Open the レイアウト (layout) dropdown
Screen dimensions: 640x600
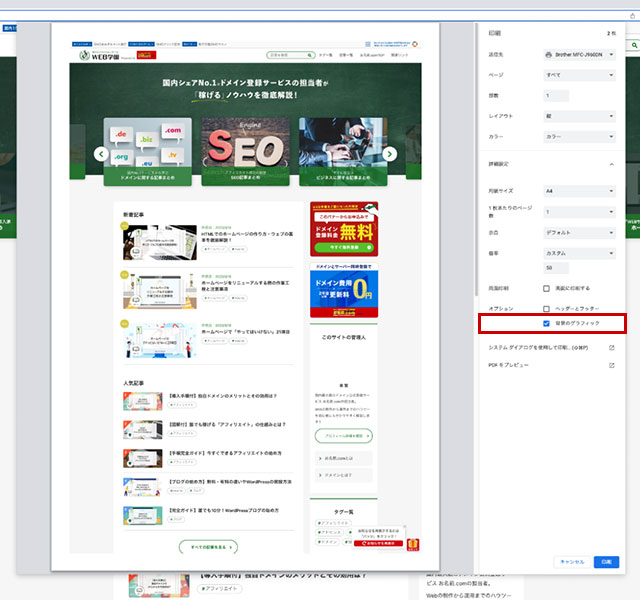580,116
